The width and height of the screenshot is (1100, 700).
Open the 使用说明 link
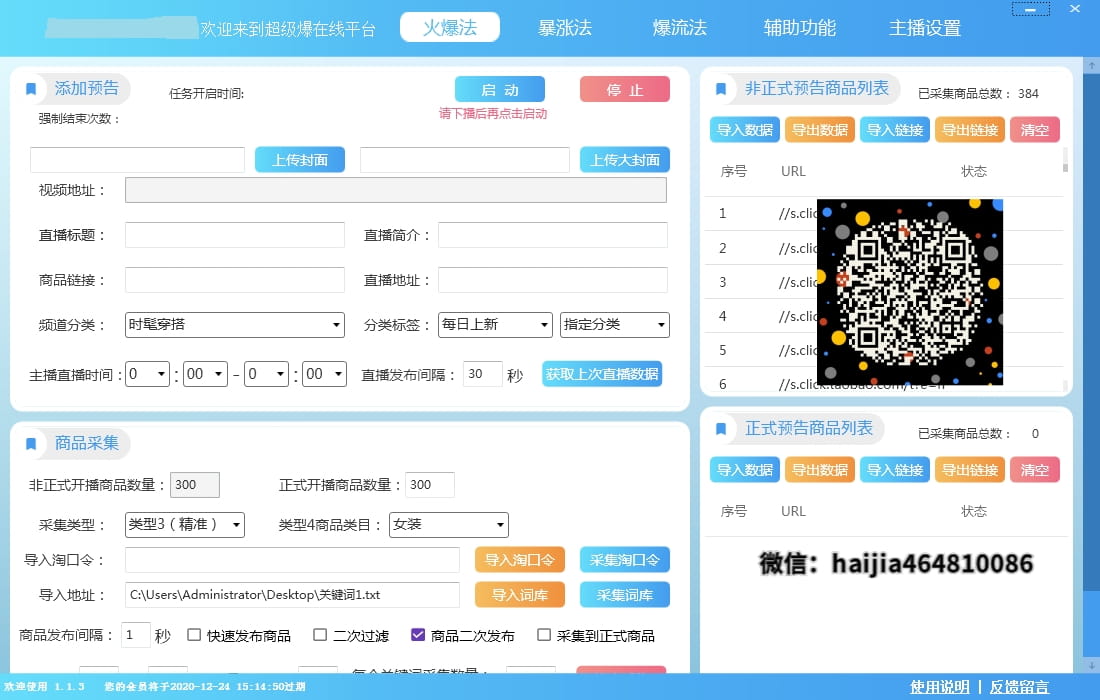coord(939,687)
